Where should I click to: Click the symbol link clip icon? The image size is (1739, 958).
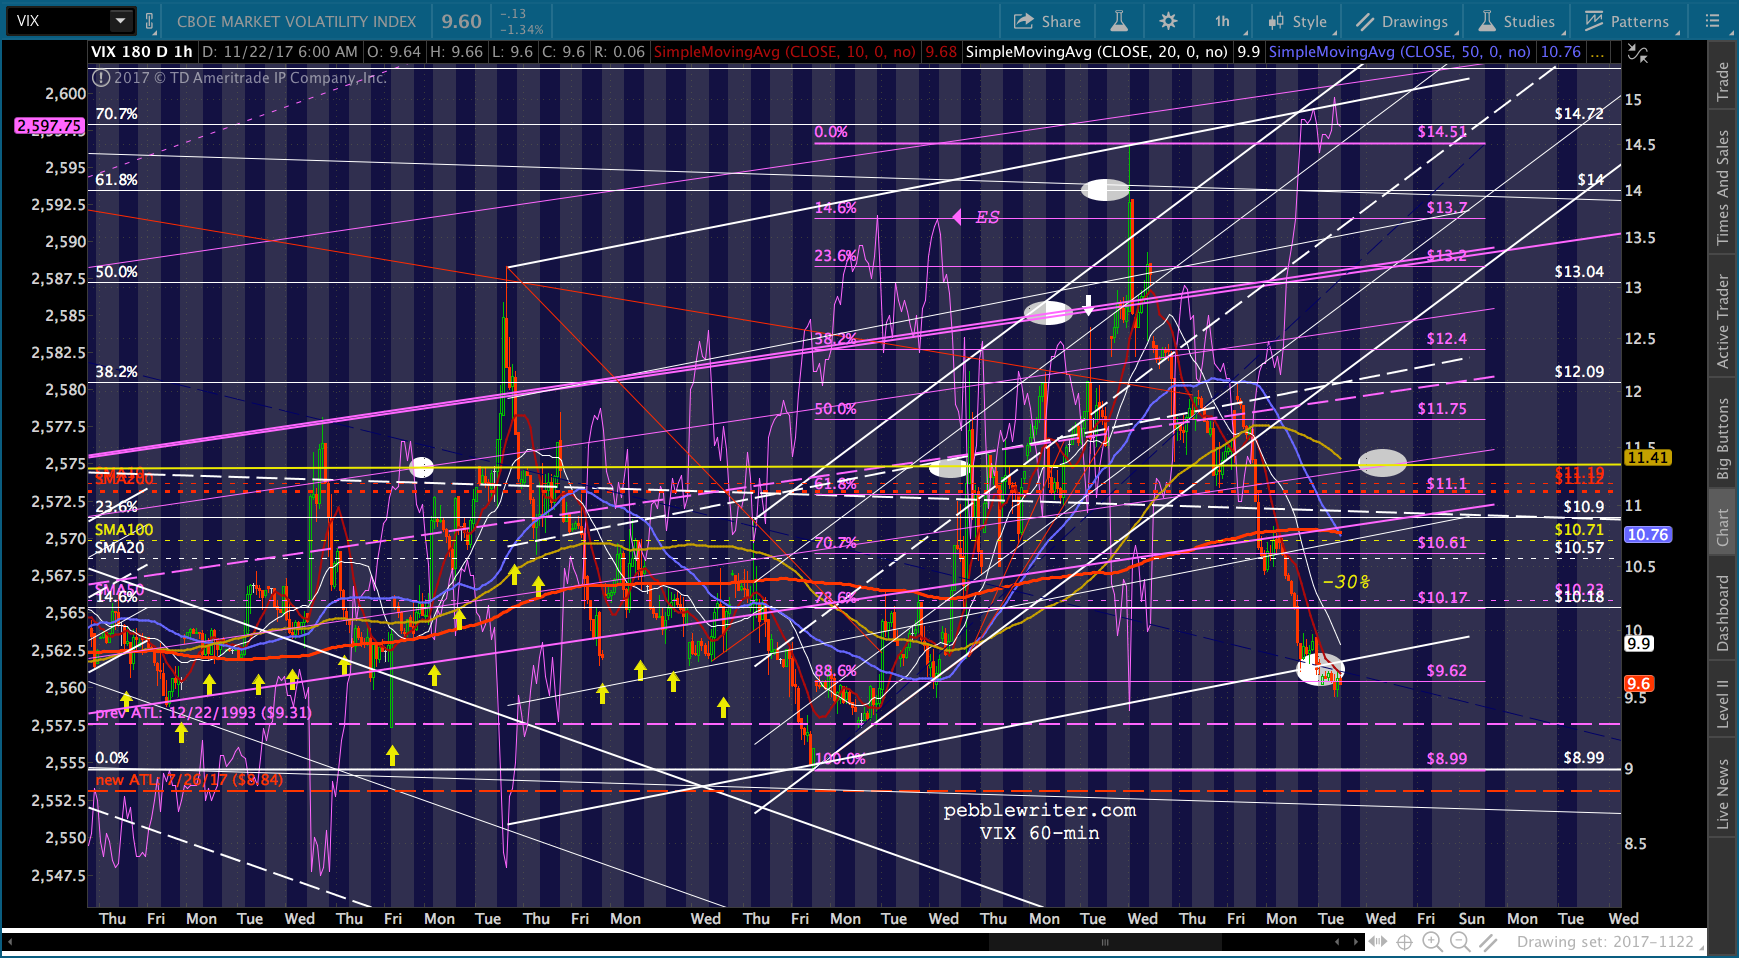(x=150, y=21)
